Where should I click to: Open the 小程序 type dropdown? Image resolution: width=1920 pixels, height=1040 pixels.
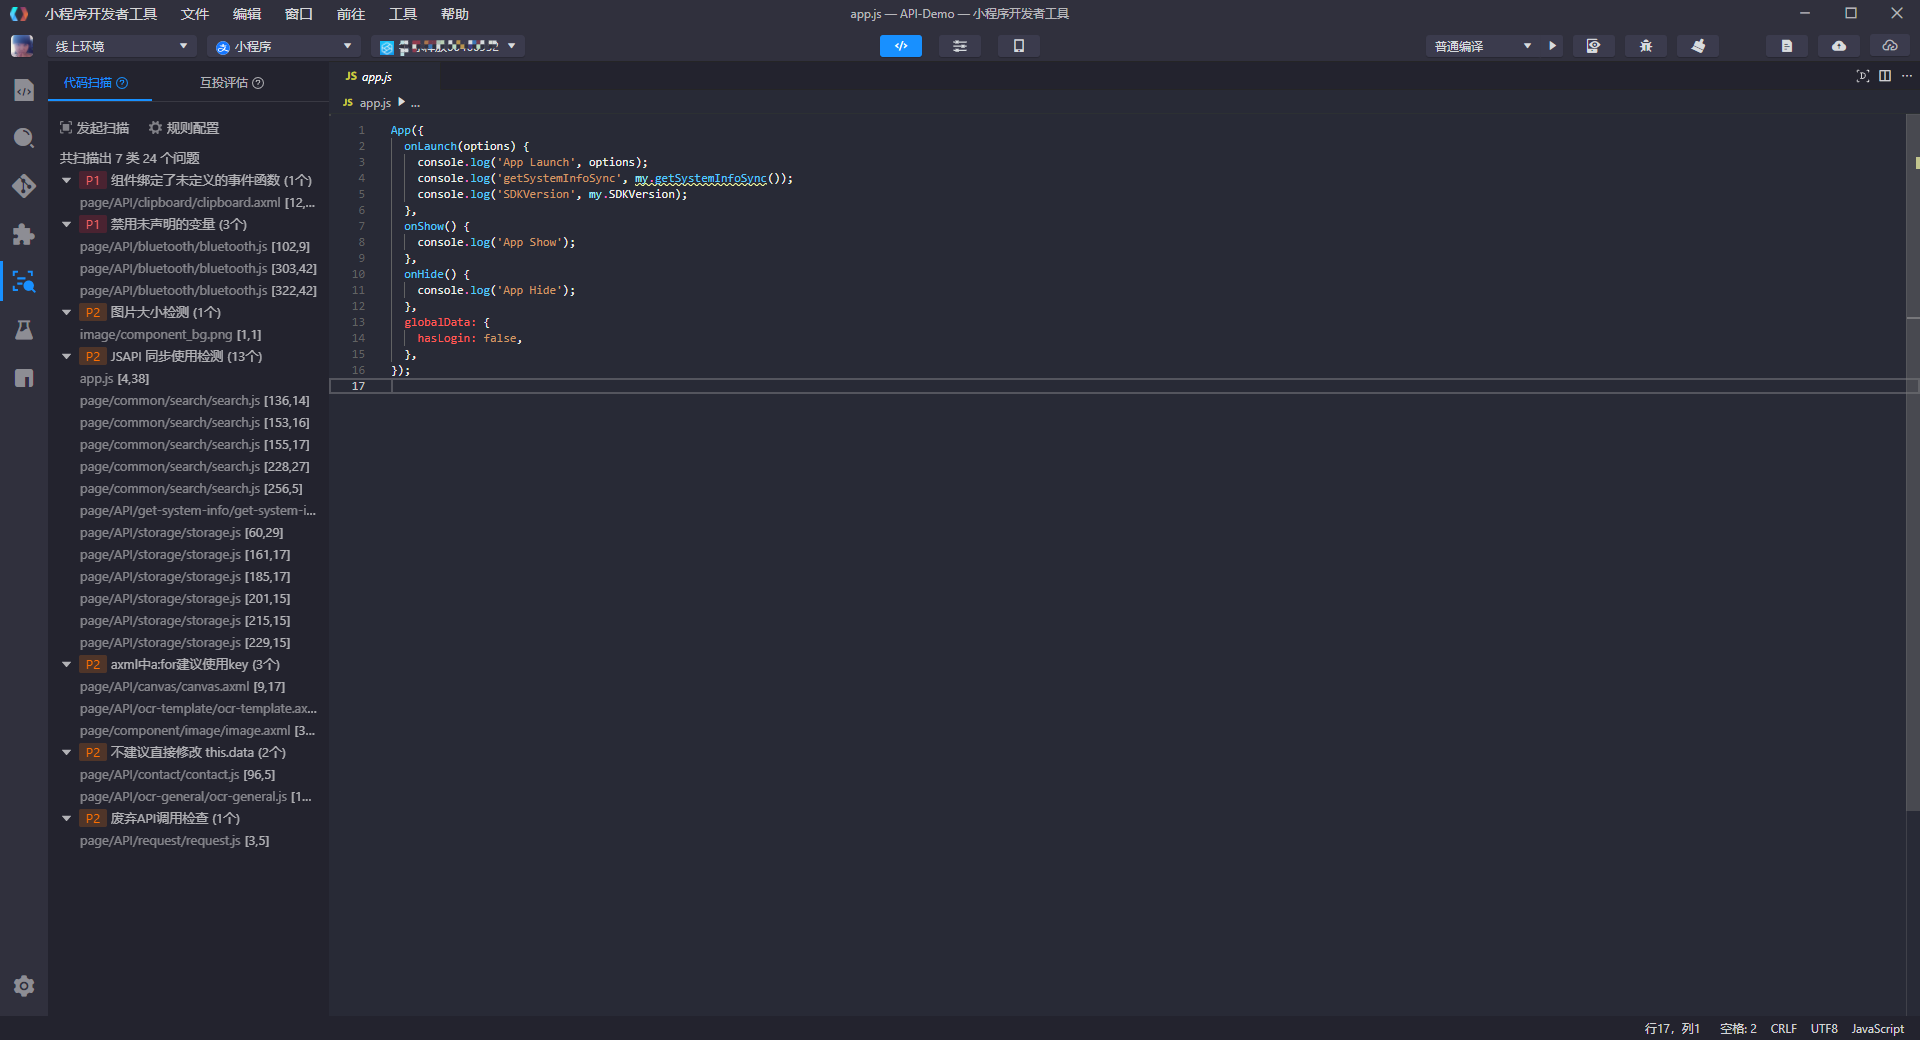[x=284, y=46]
